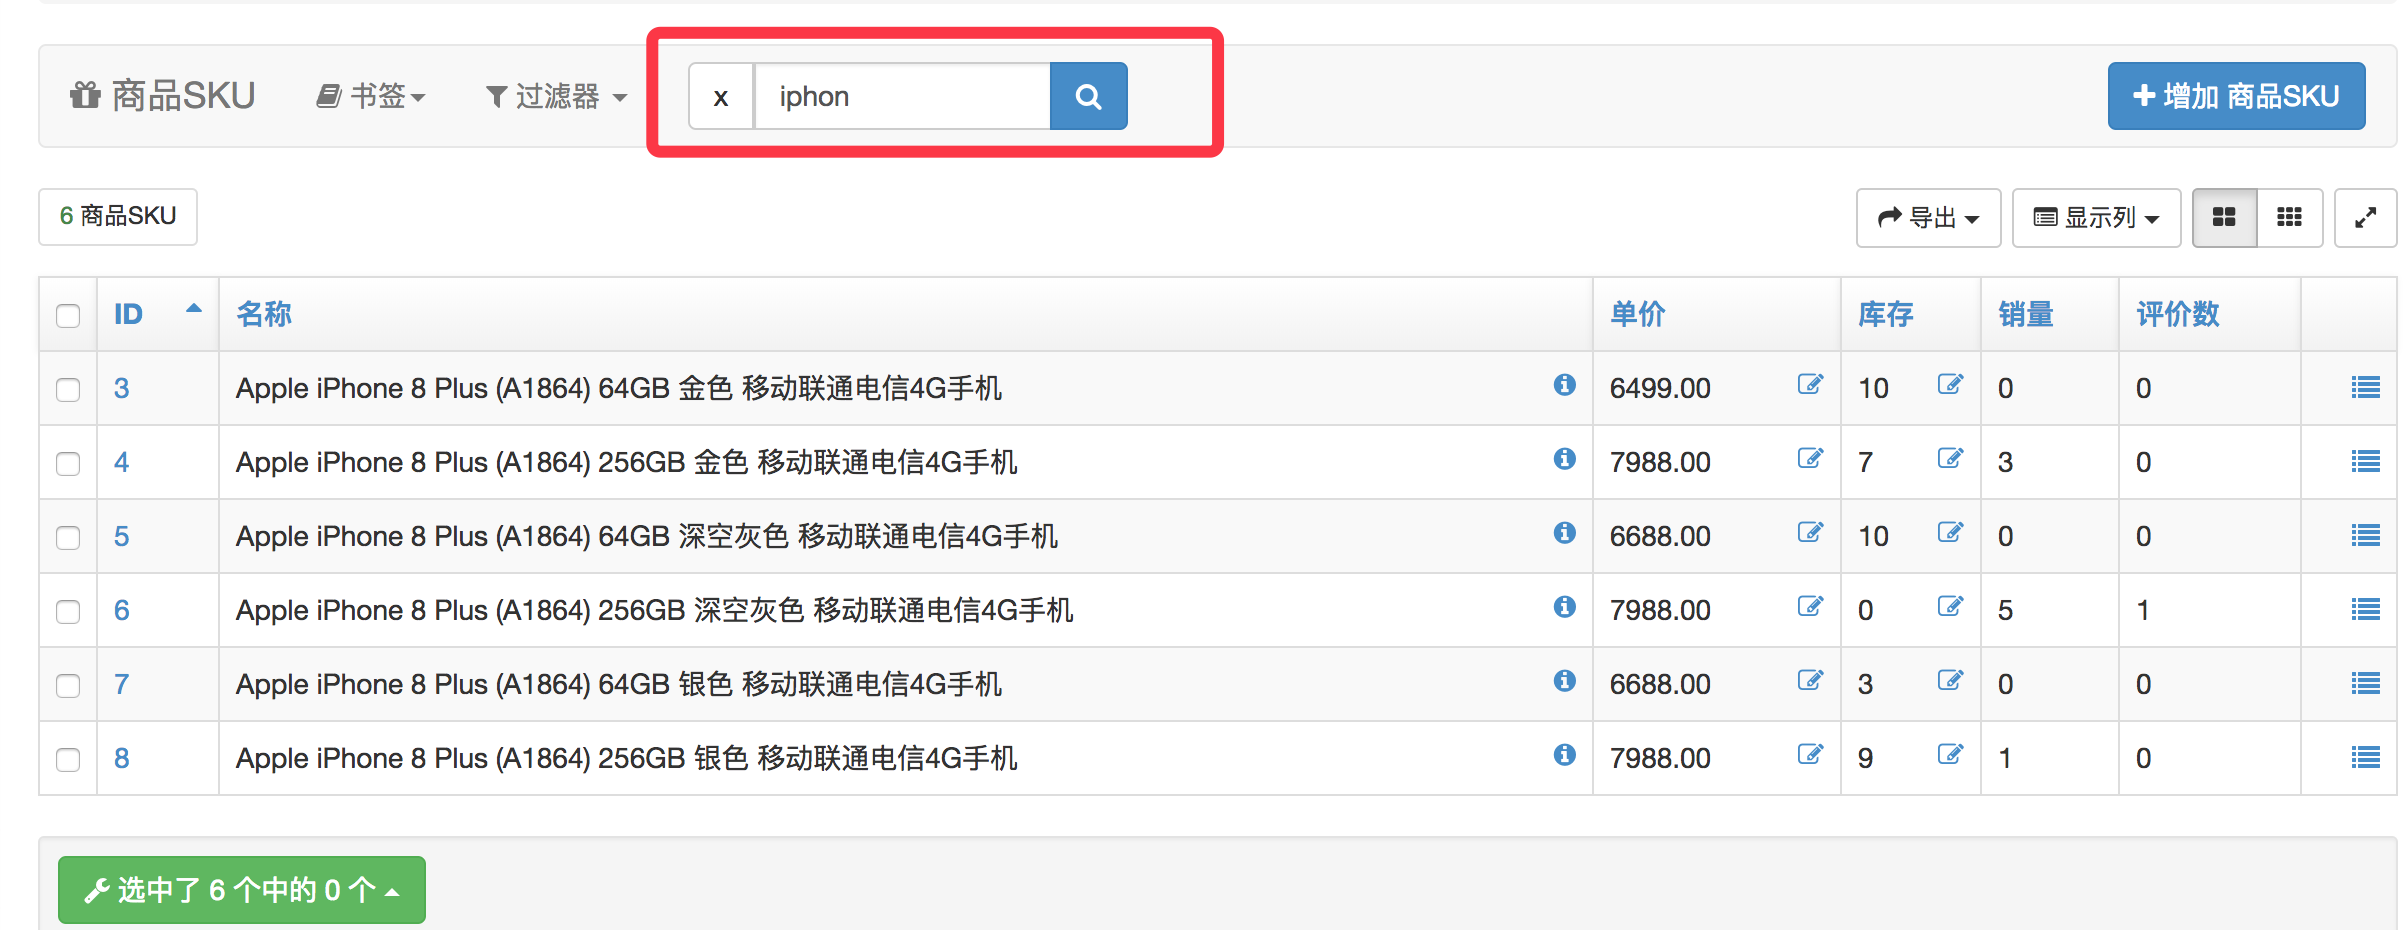Open row actions list for SKU 3

(x=2365, y=388)
